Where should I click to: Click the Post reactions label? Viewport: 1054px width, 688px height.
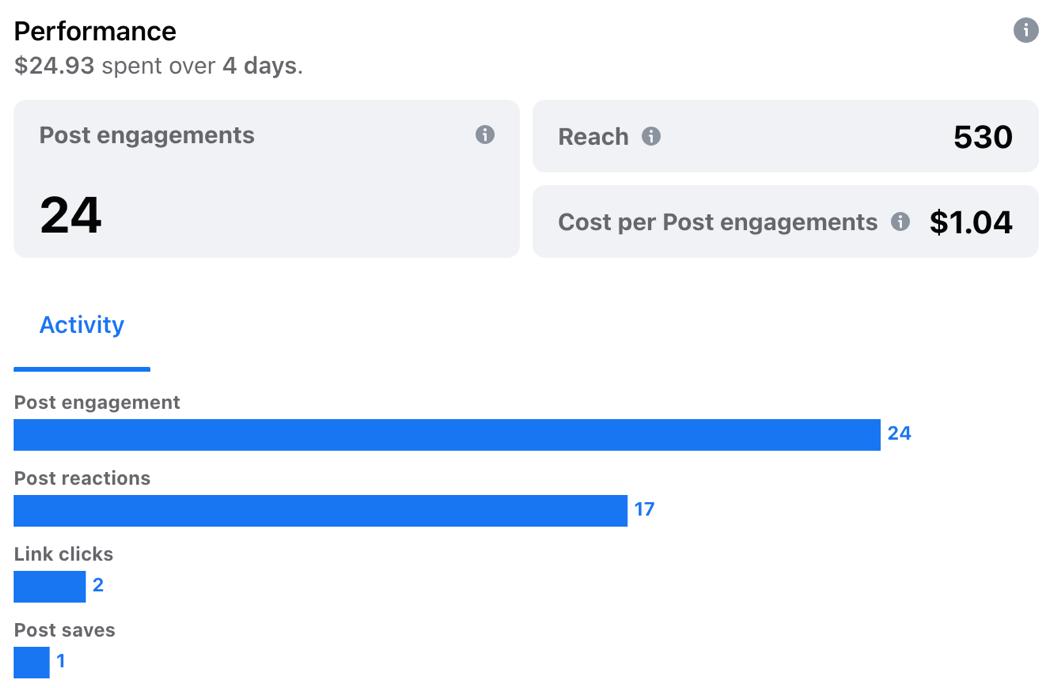coord(82,478)
